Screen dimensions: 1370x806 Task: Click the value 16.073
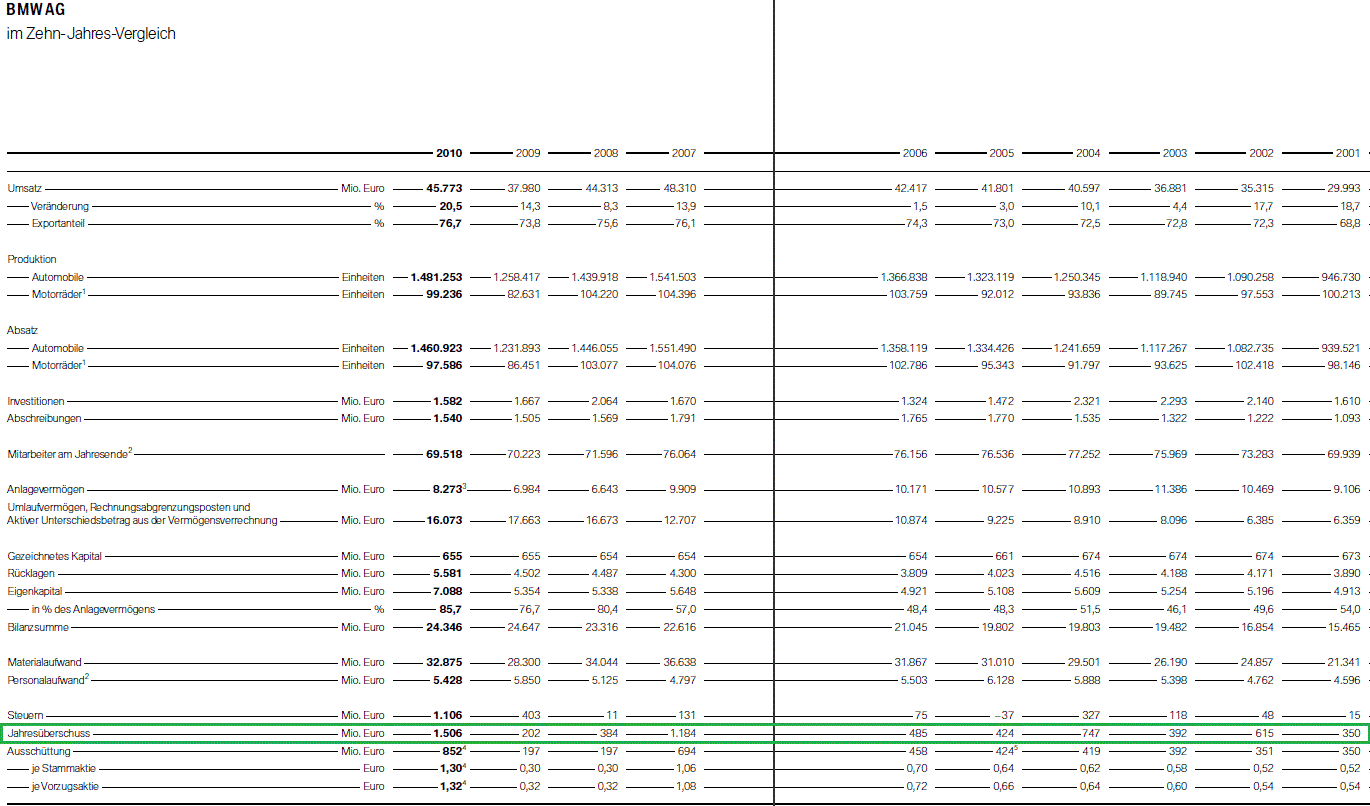(x=444, y=520)
